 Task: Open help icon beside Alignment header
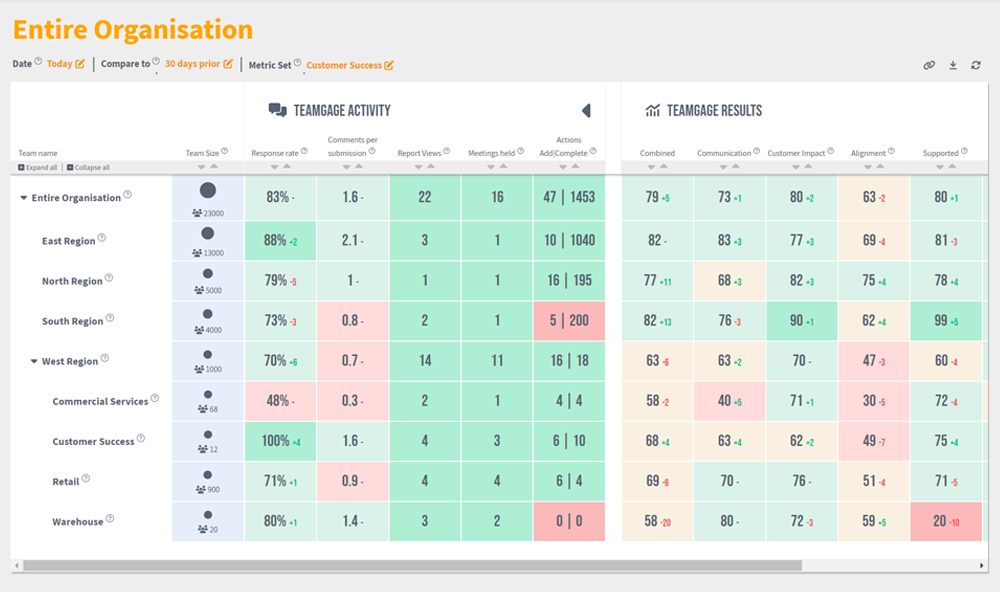[891, 151]
